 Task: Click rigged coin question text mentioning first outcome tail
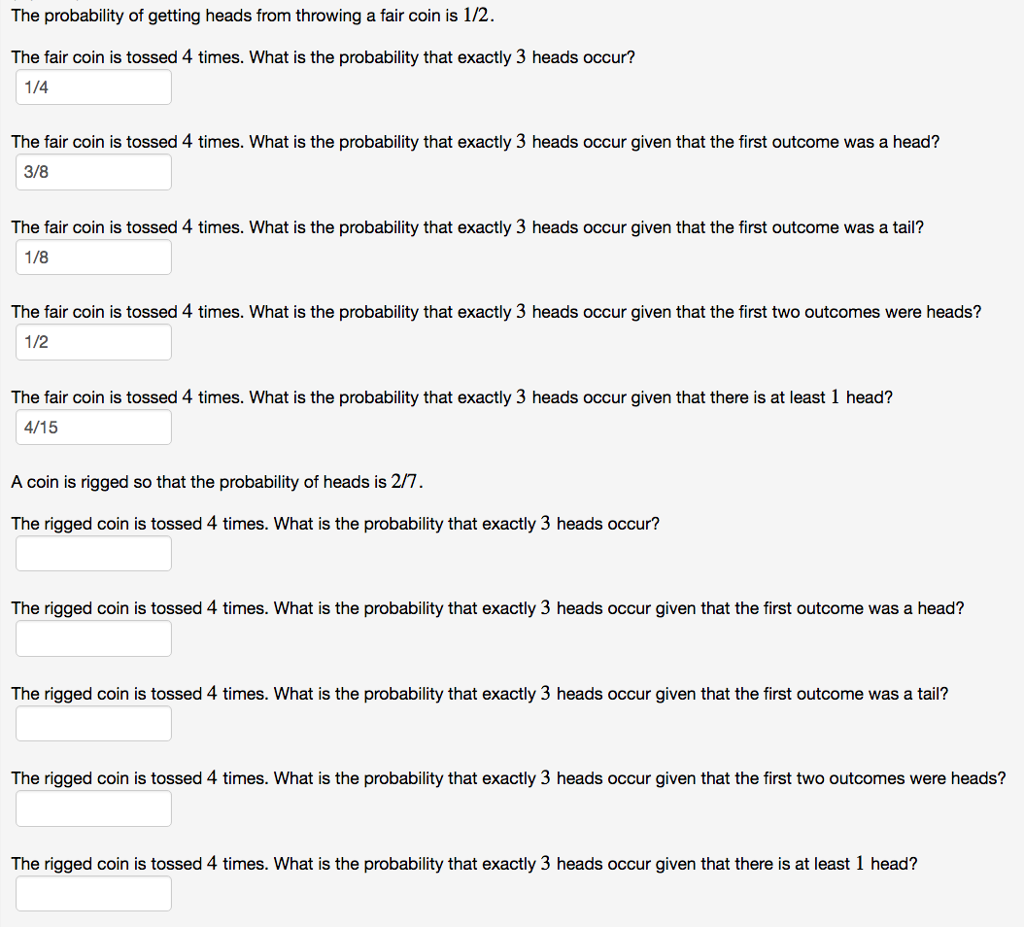(x=479, y=693)
